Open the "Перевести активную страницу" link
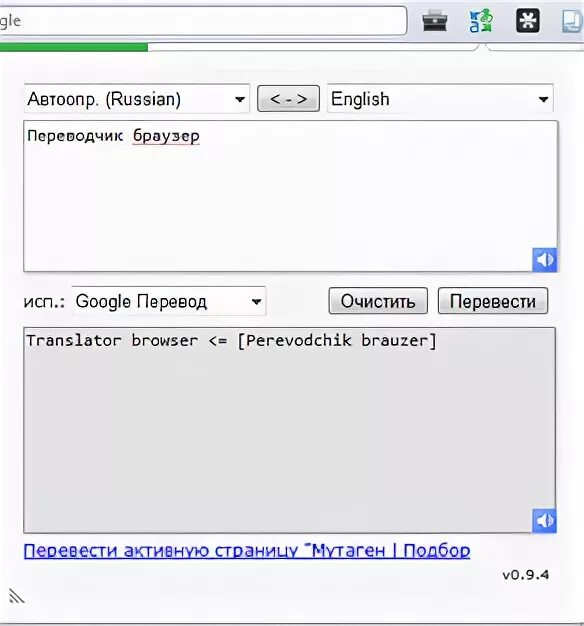The width and height of the screenshot is (584, 626). (247, 551)
